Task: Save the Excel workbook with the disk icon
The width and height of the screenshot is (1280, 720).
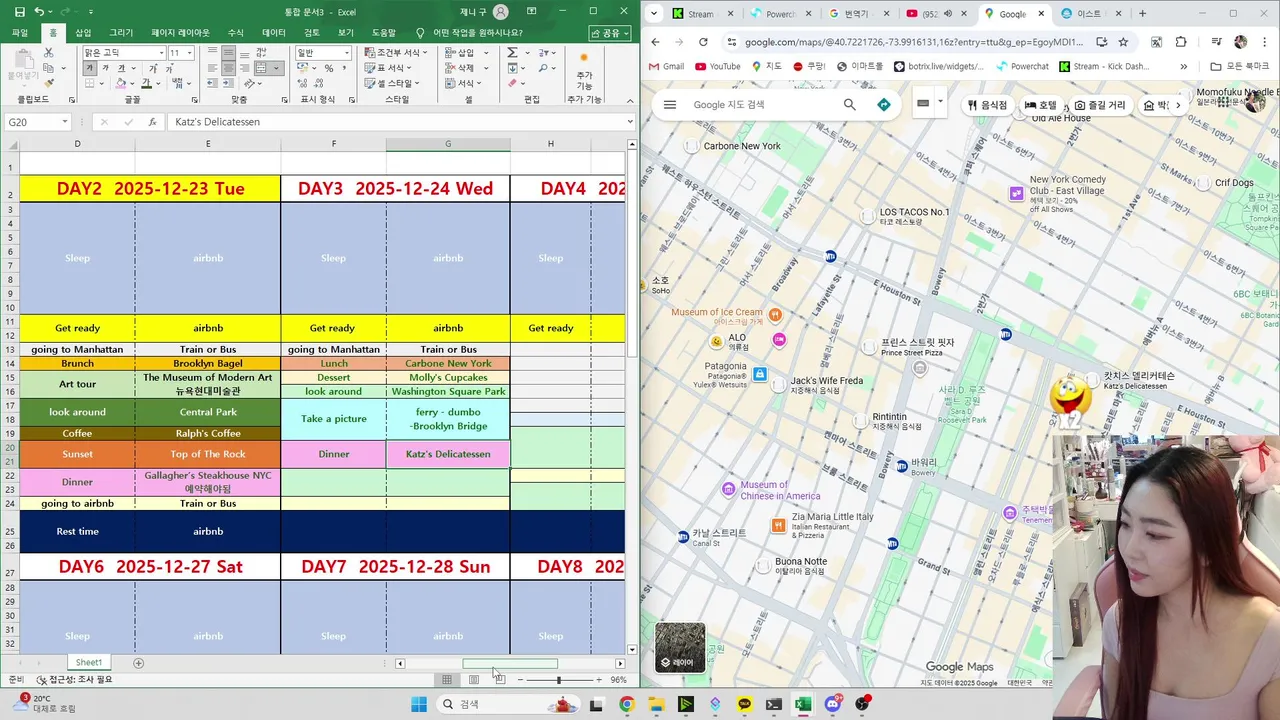Action: tap(20, 12)
